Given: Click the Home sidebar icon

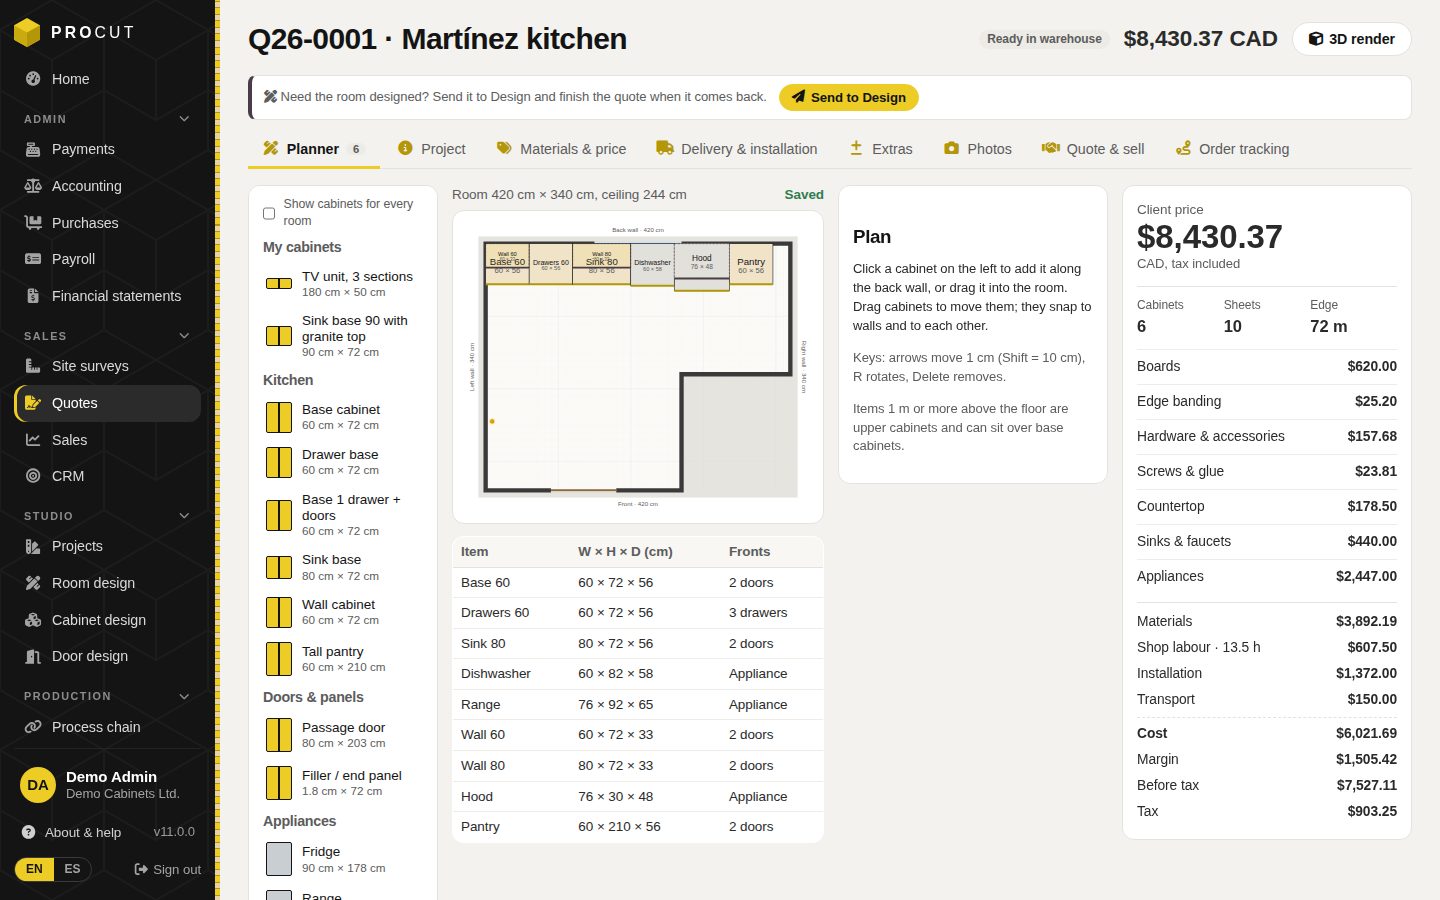Looking at the screenshot, I should (x=33, y=79).
